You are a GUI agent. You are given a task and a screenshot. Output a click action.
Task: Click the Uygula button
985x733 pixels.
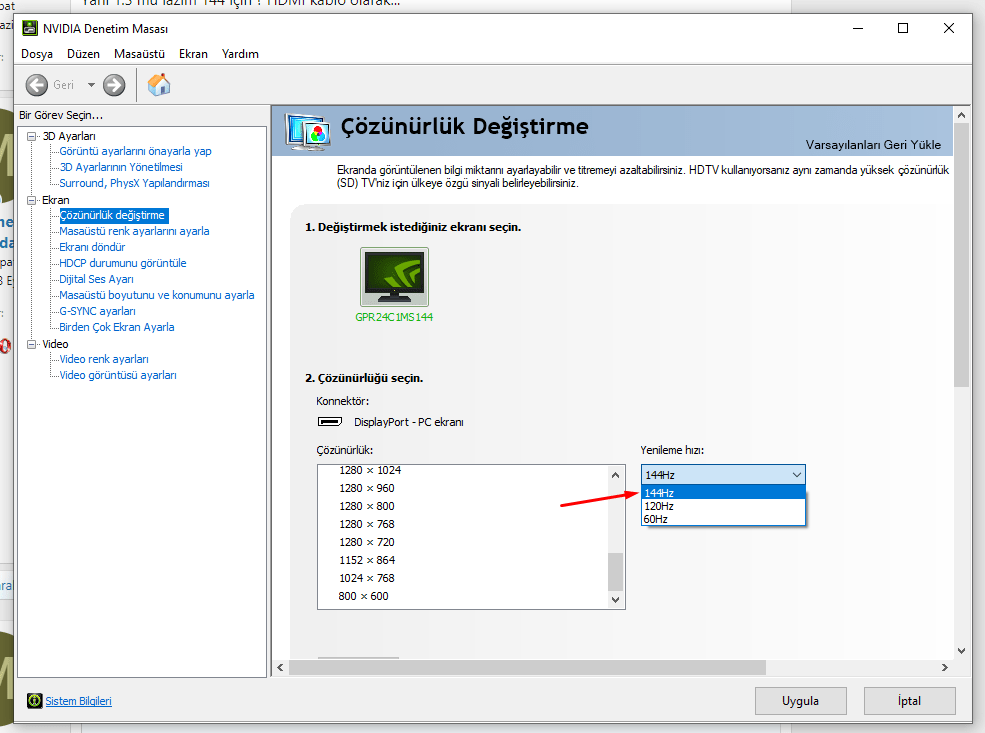tap(800, 701)
